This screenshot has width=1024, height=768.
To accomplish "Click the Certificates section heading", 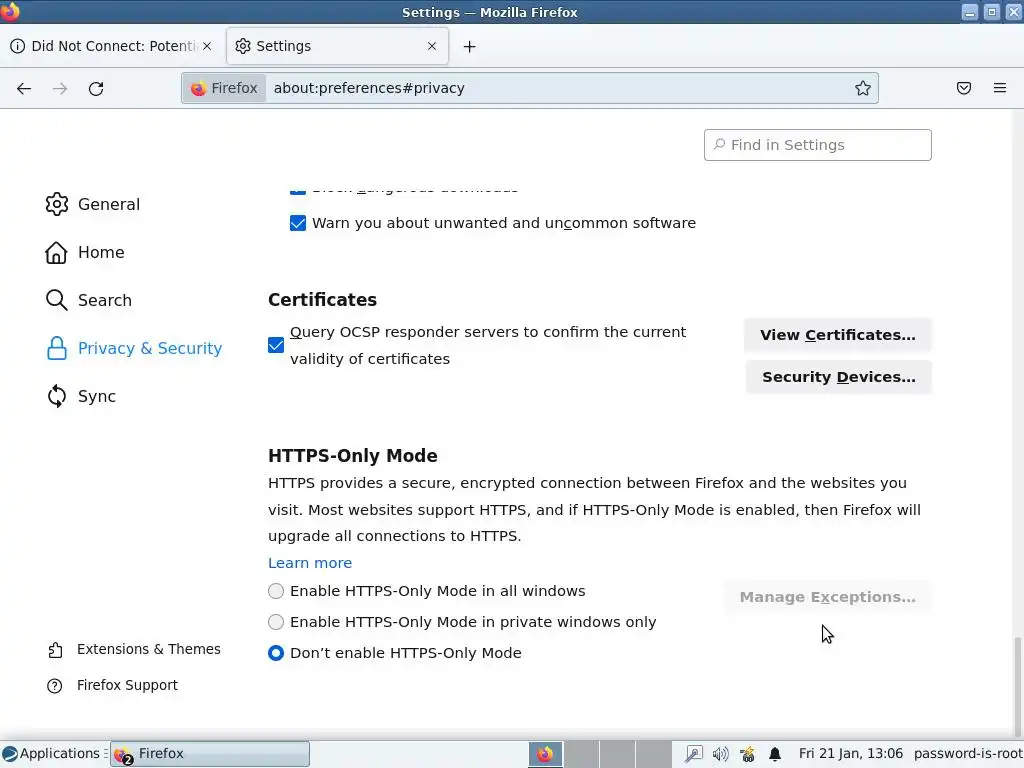I will point(322,300).
